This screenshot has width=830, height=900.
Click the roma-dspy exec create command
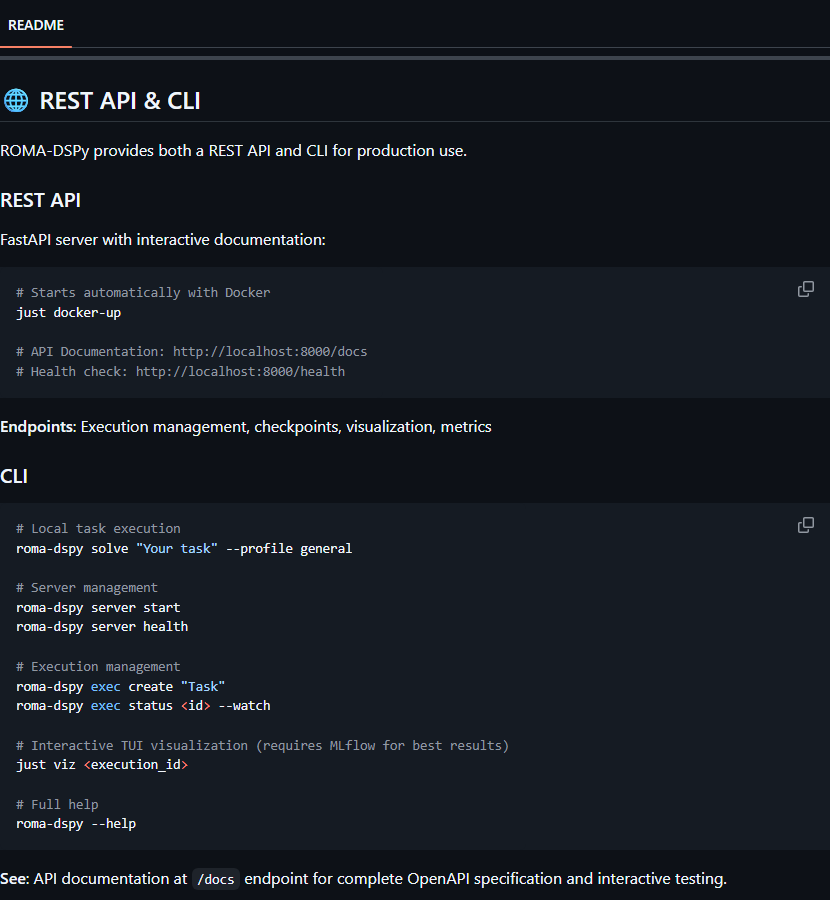(120, 686)
